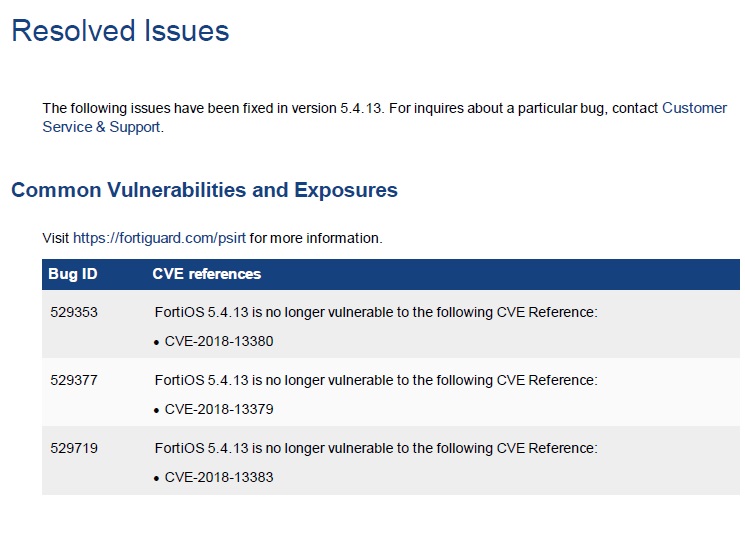Click the bullet before CVE-2018-13379
The height and width of the screenshot is (533, 745).
tap(157, 410)
